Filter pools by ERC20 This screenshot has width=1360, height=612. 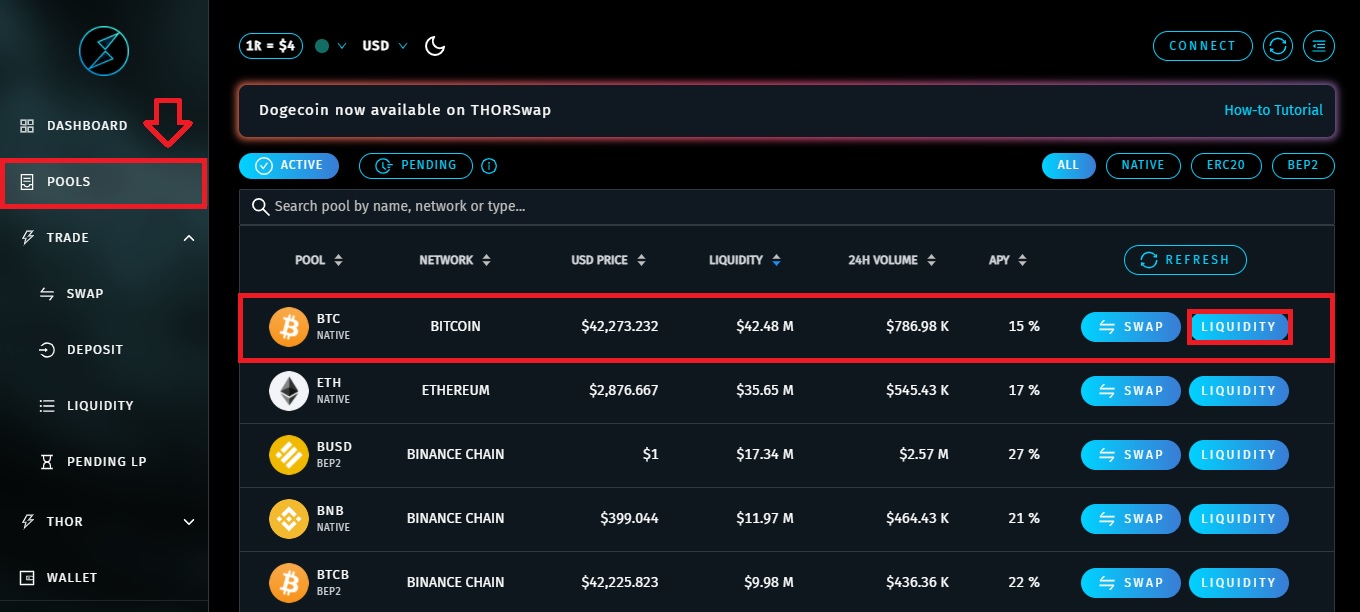tap(1226, 166)
